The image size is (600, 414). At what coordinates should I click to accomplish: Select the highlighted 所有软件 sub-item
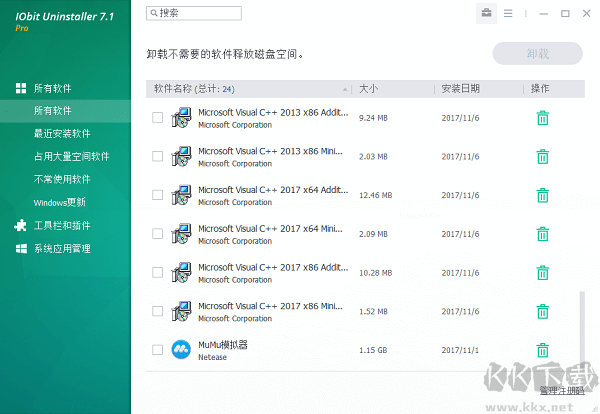coord(65,111)
